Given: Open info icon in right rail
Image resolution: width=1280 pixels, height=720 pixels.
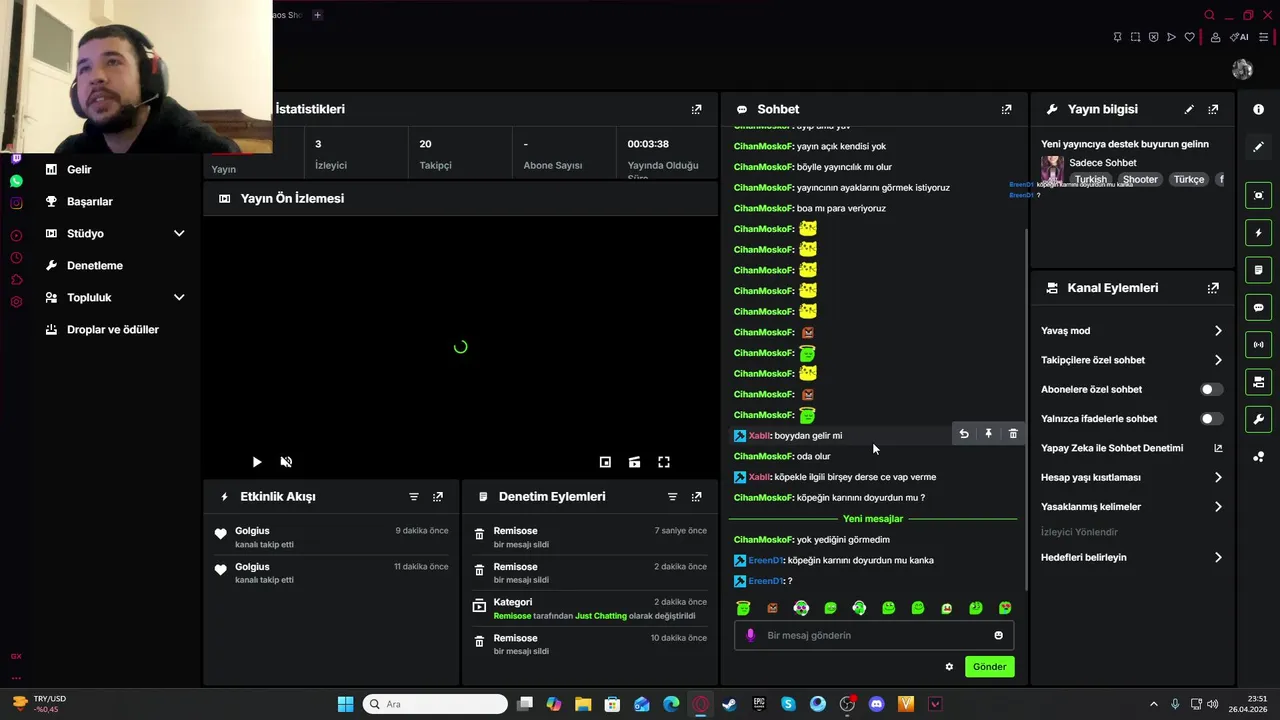Looking at the screenshot, I should click(x=1258, y=109).
